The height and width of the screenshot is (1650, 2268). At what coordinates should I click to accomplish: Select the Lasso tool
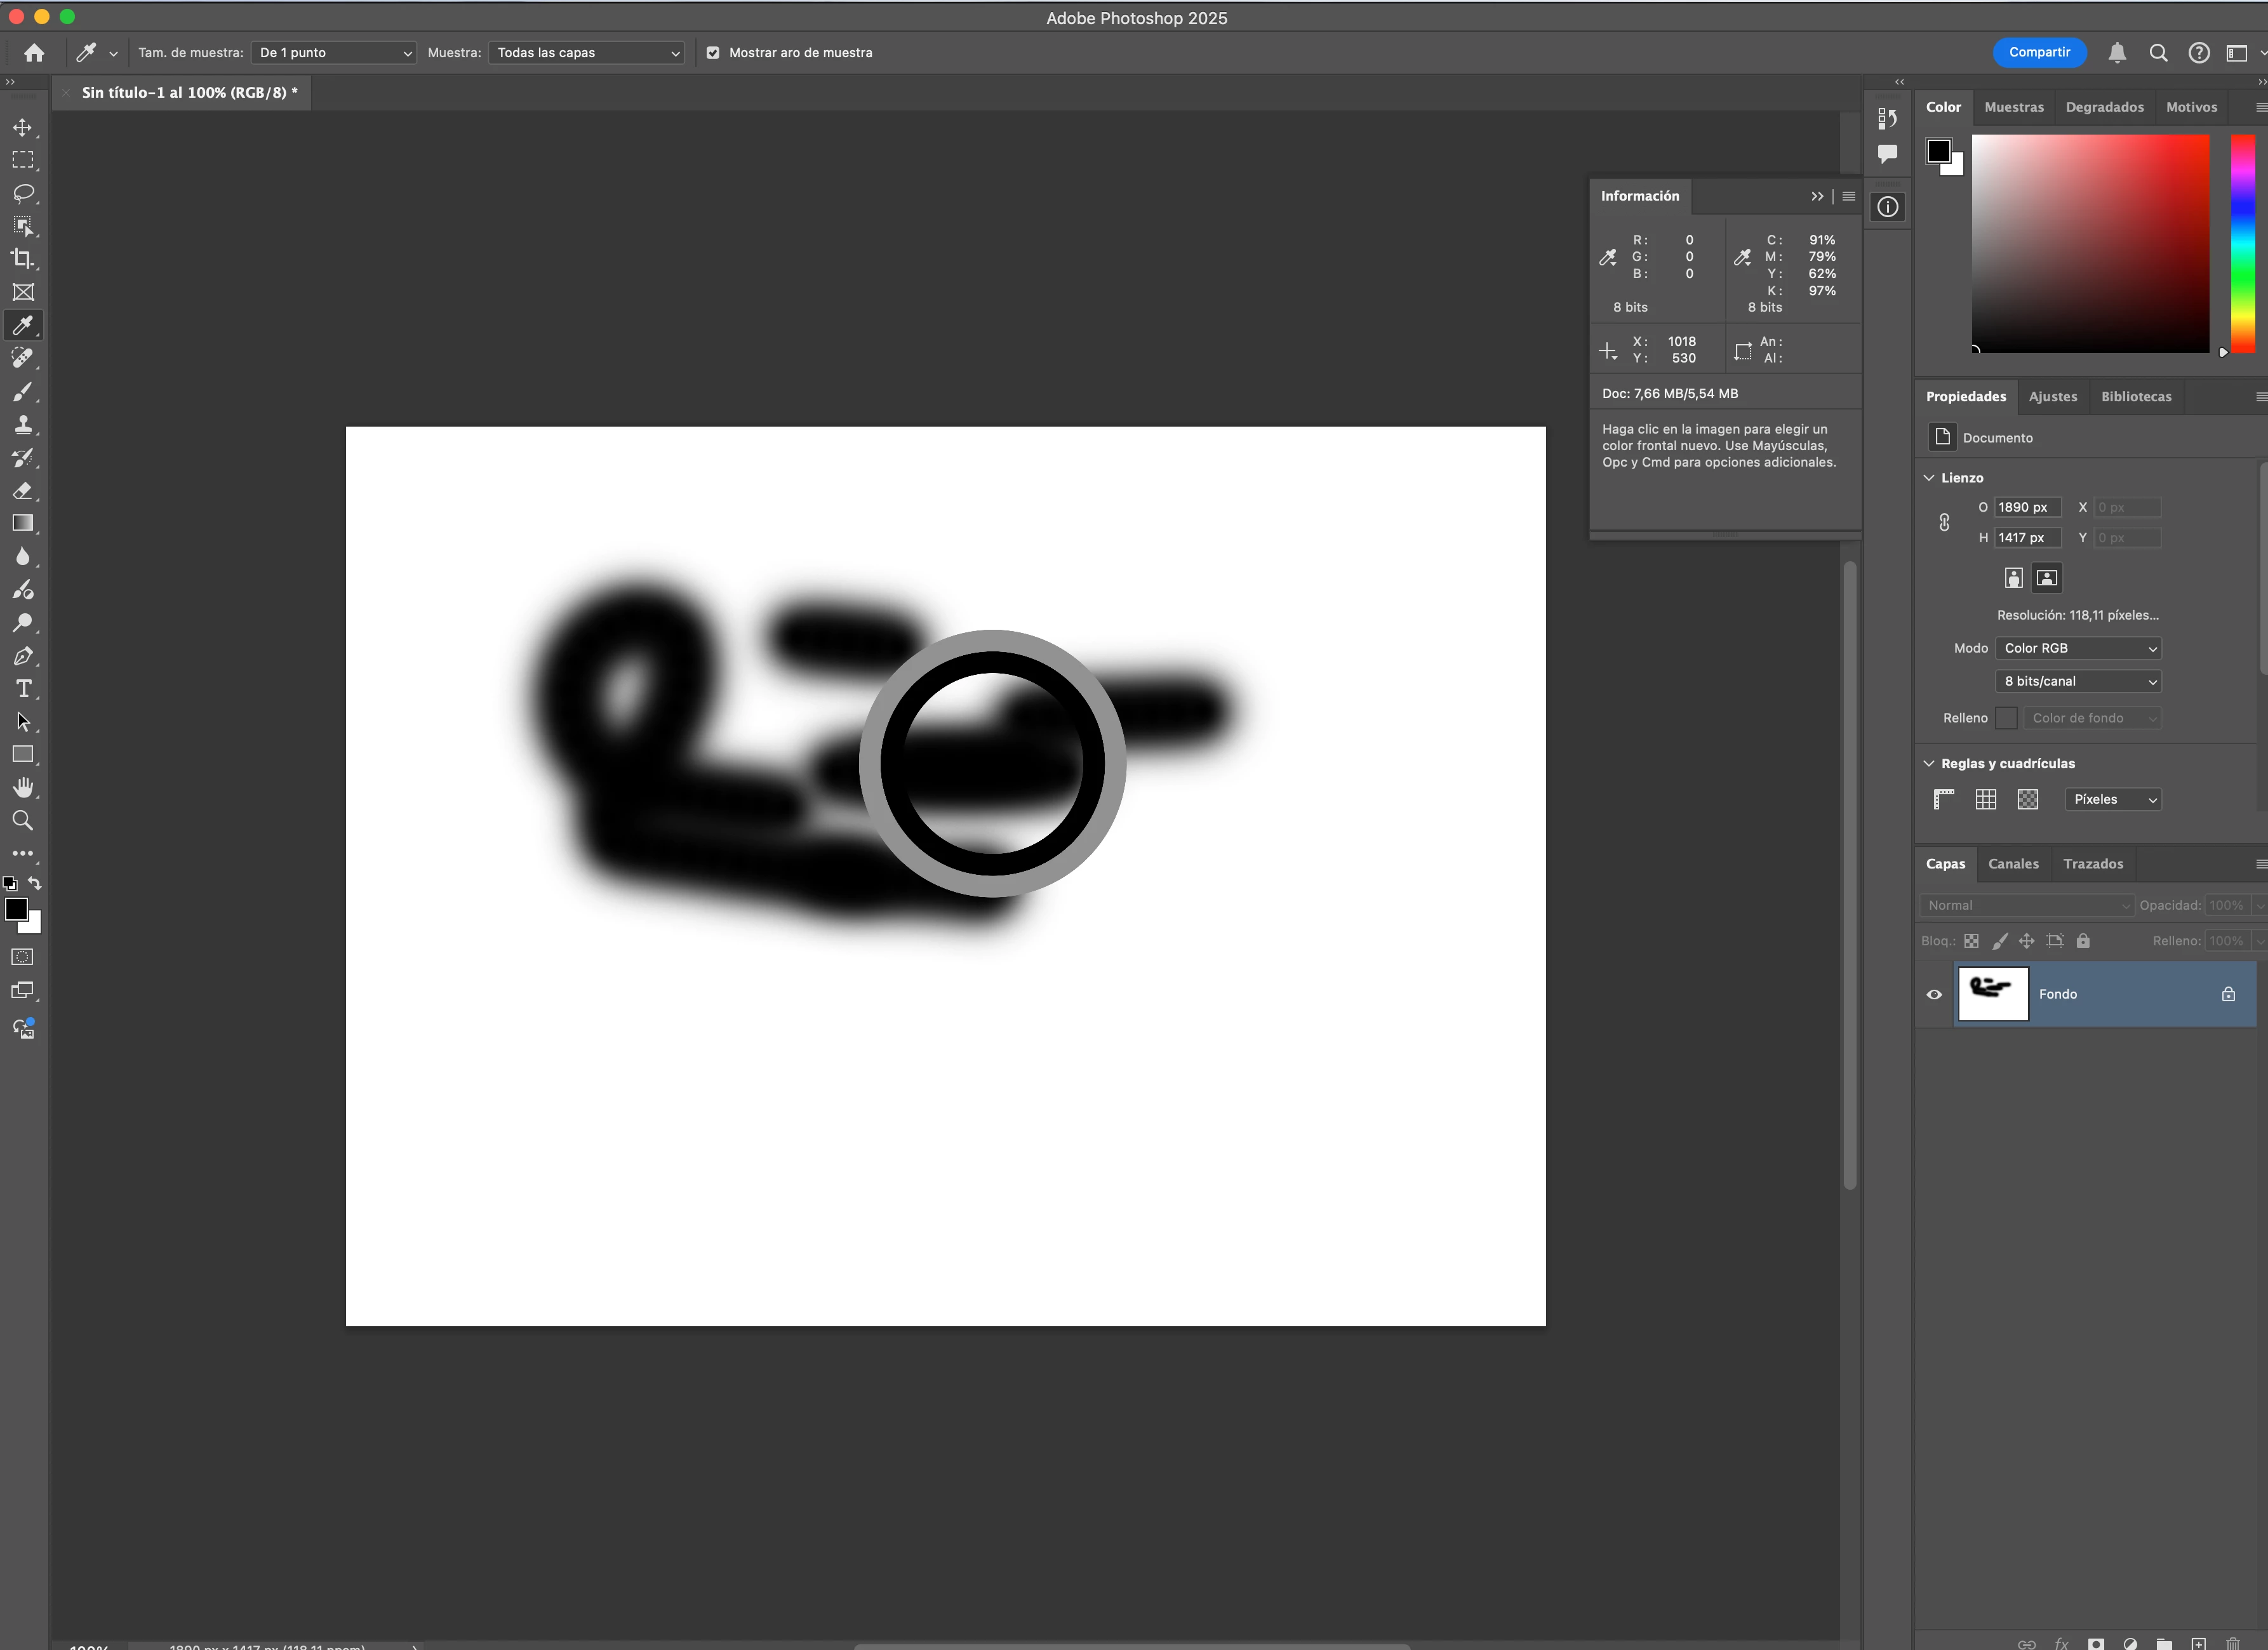[23, 193]
